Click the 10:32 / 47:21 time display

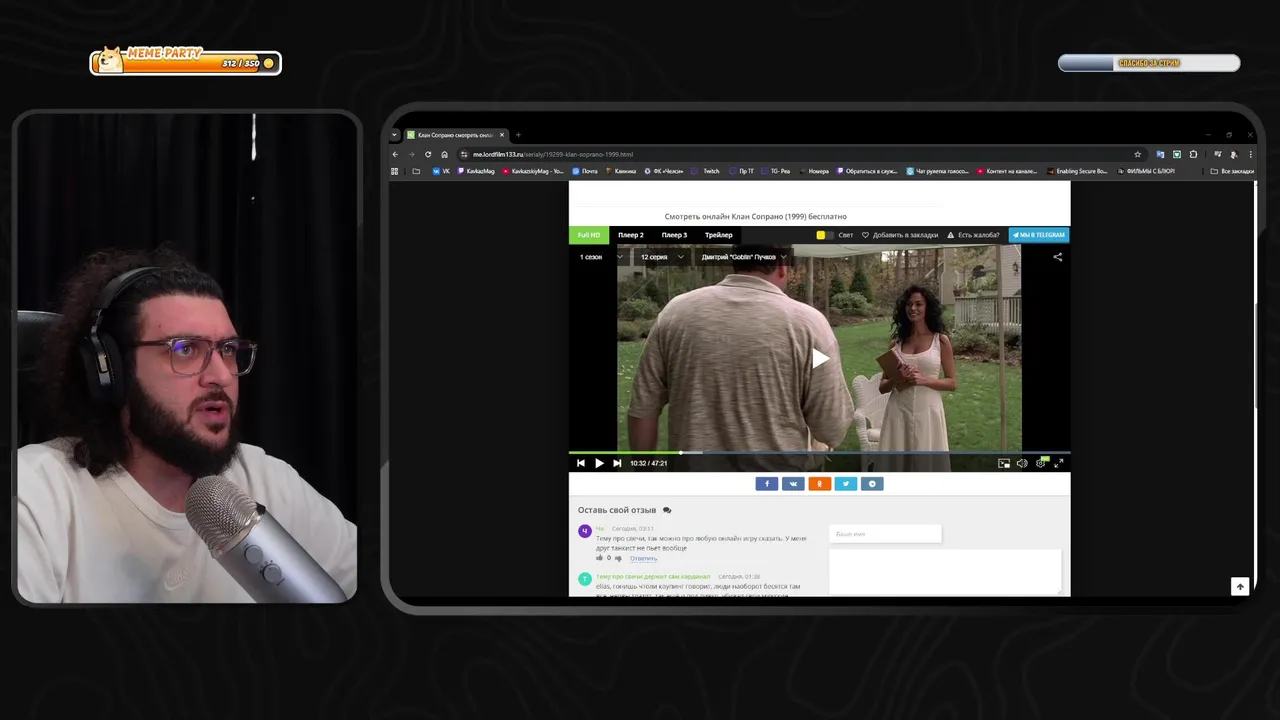[648, 463]
